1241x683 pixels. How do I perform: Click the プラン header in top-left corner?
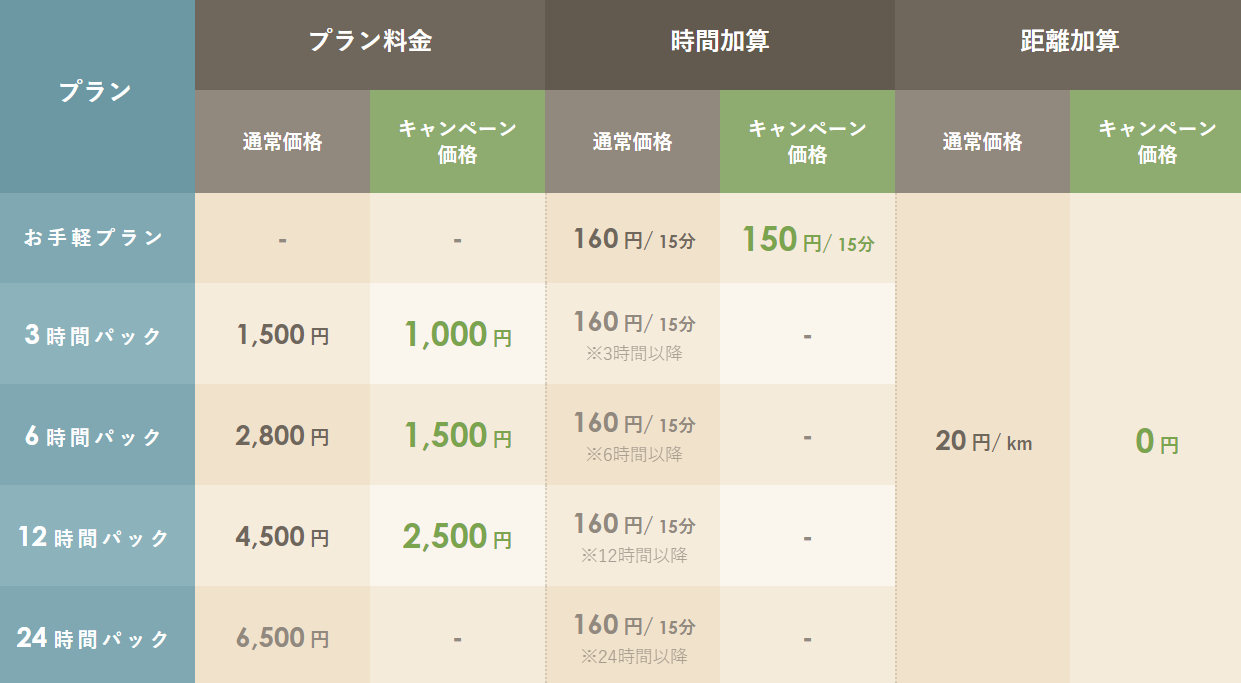tap(96, 92)
